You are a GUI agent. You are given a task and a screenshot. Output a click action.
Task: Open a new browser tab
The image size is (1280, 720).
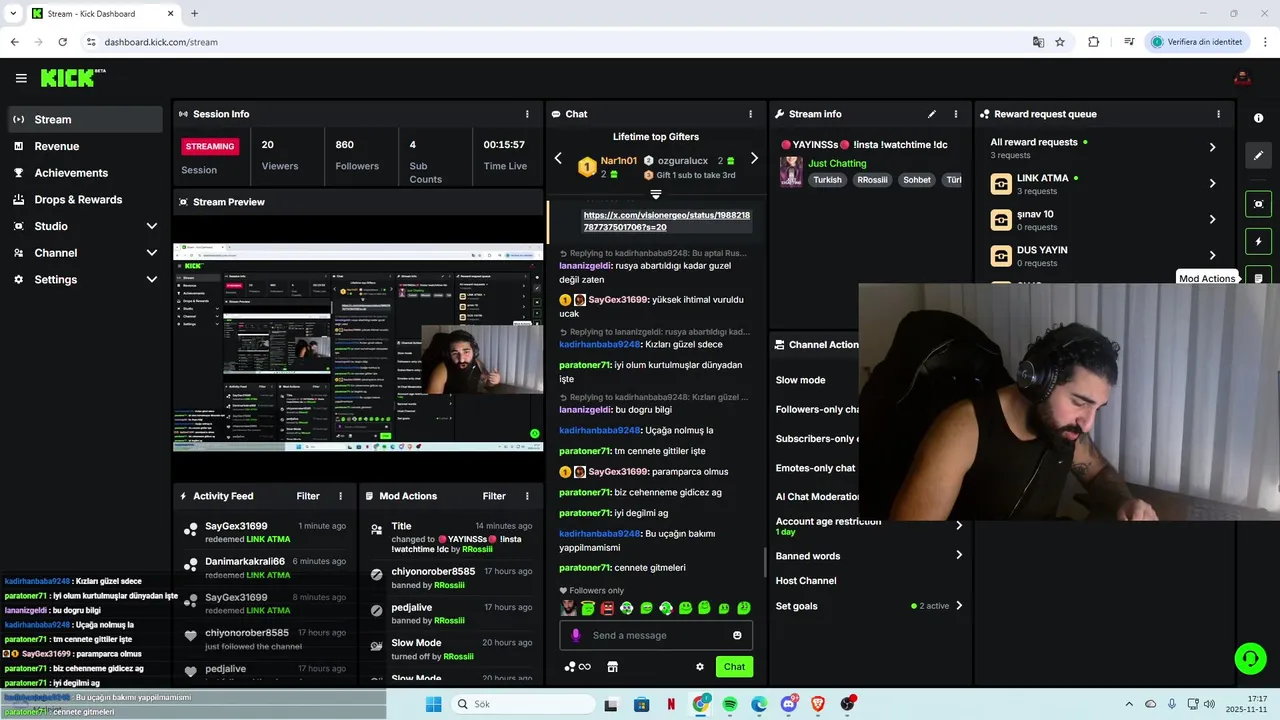pos(194,14)
